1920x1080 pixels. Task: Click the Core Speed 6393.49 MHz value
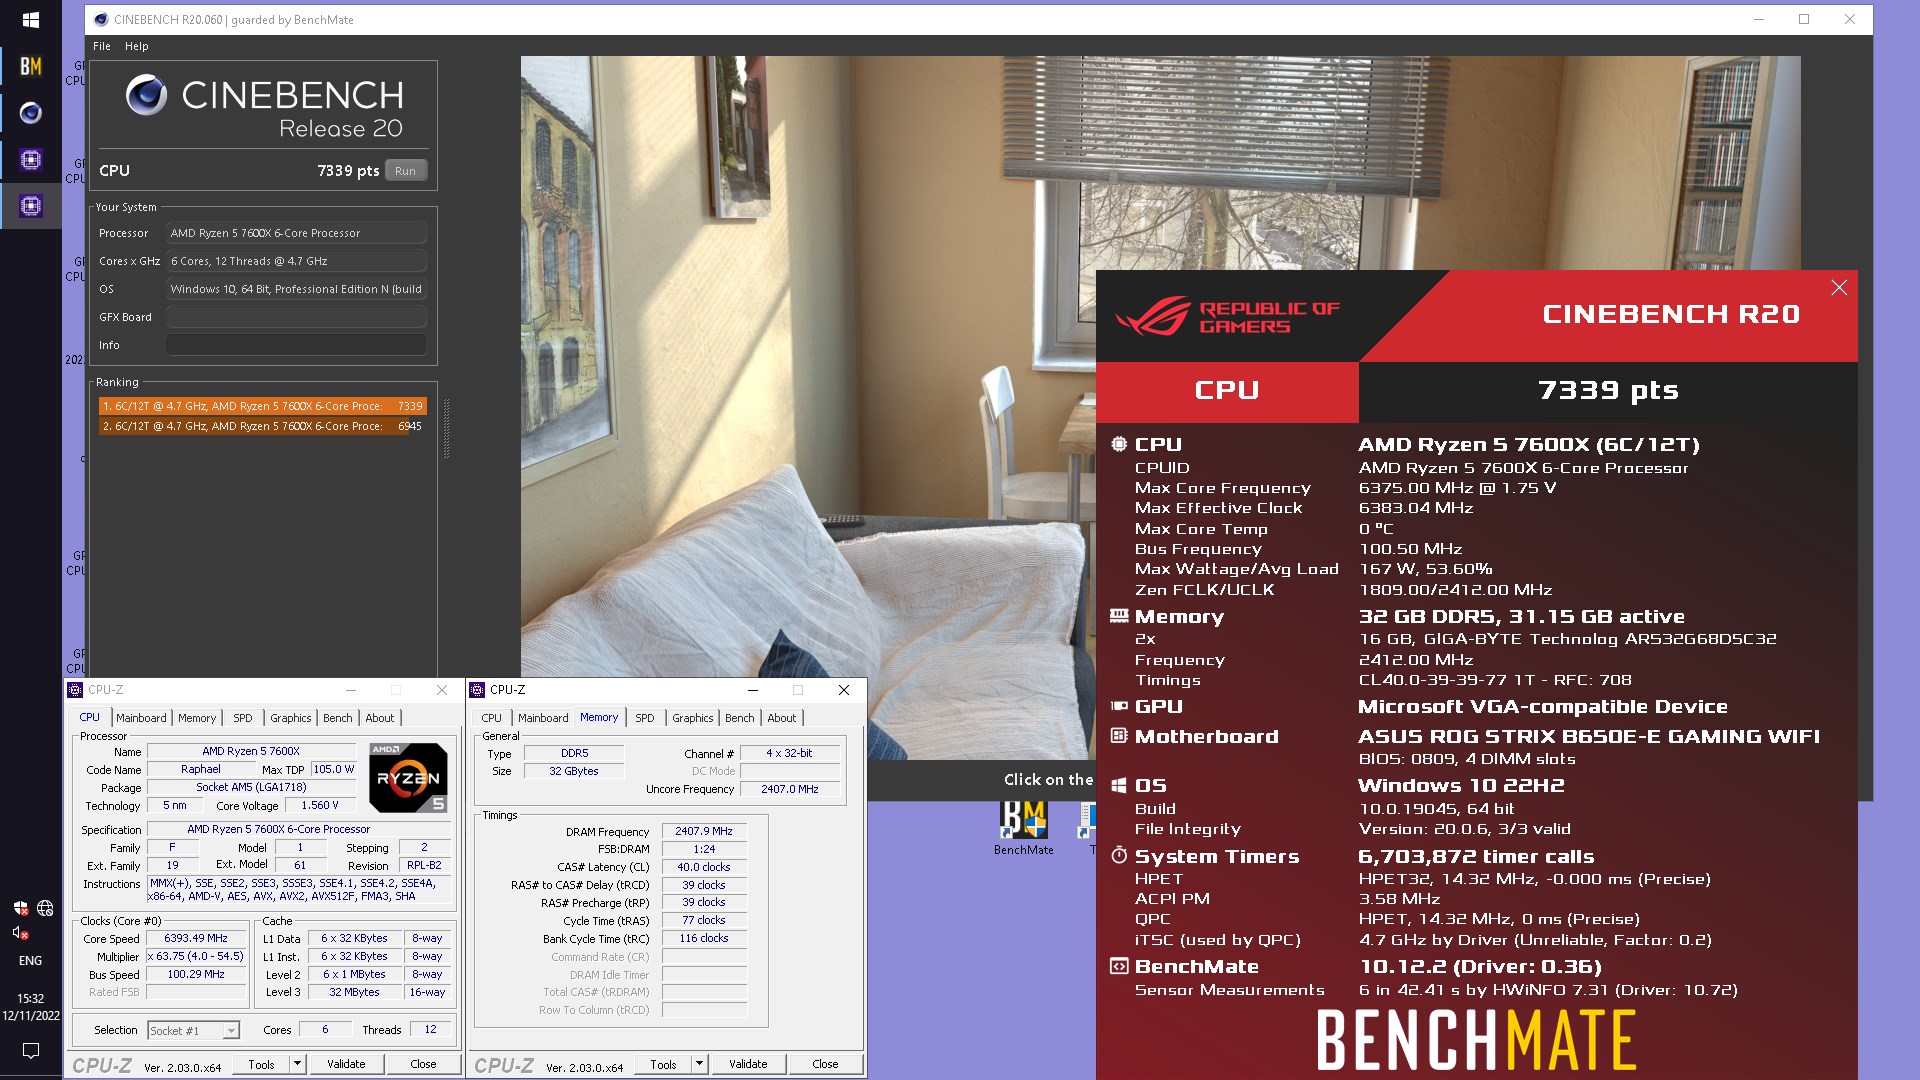pos(196,938)
